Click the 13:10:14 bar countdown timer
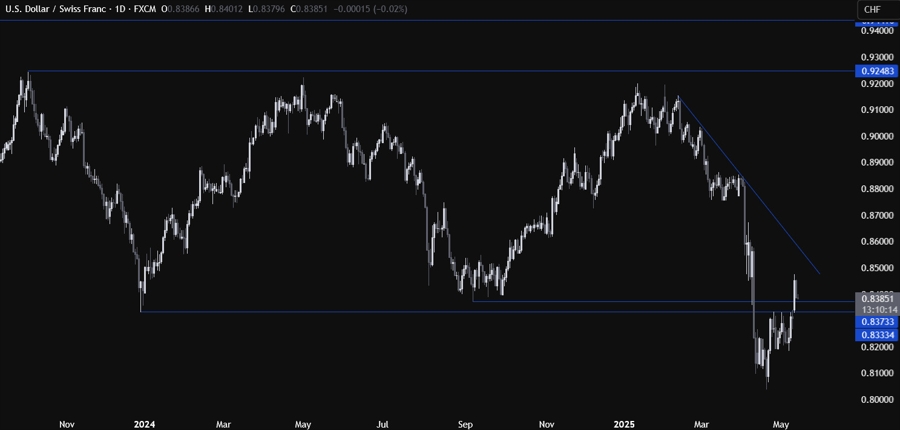Screen dimensions: 900x430 tap(876, 310)
